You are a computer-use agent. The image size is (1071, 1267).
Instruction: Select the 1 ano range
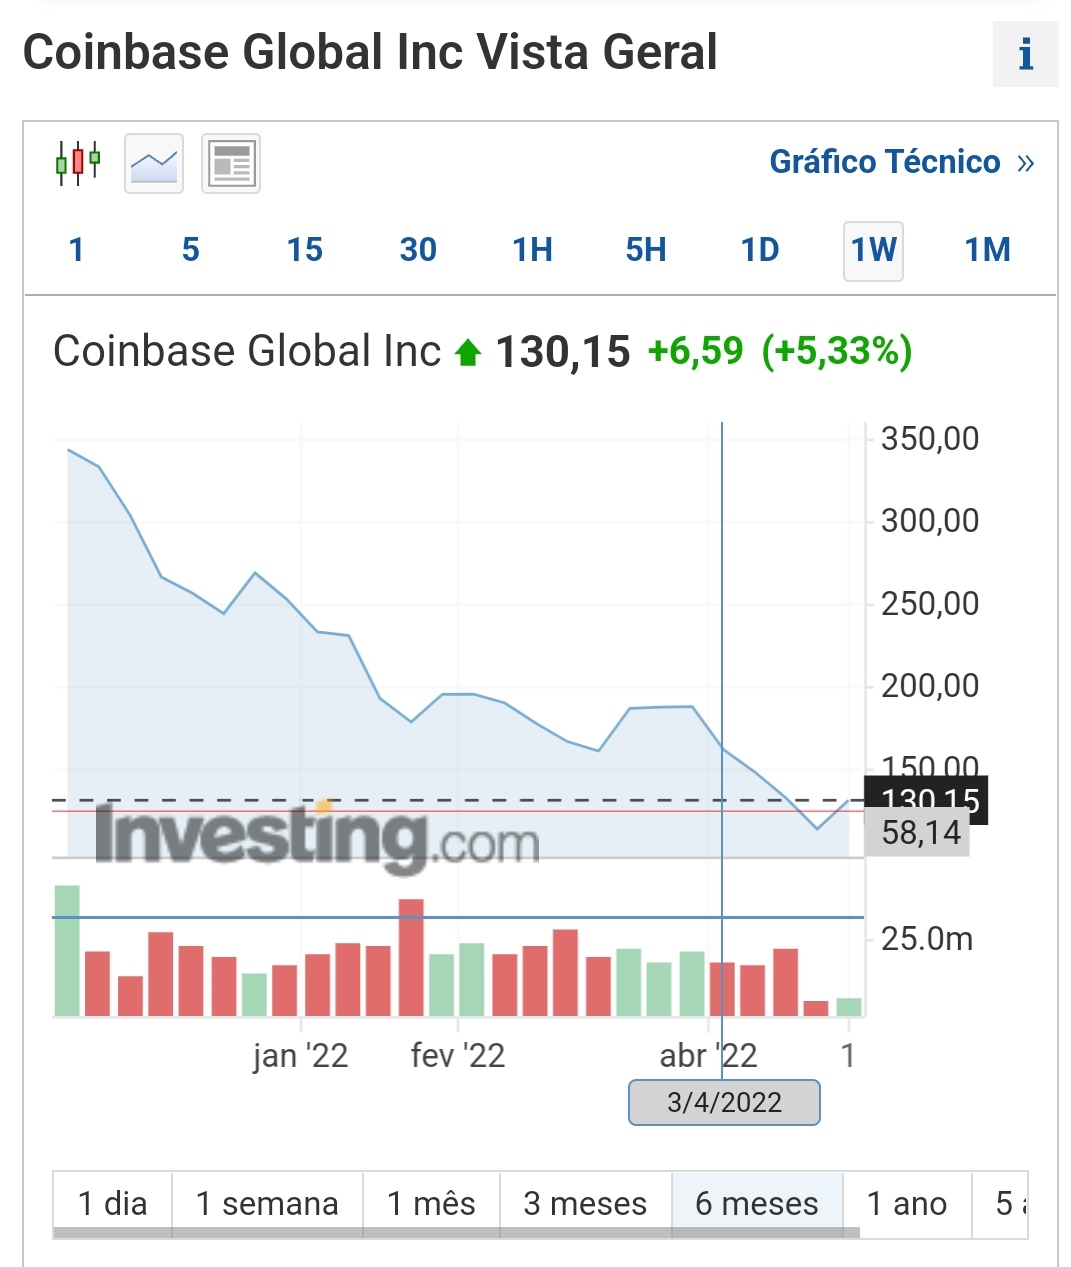pyautogui.click(x=906, y=1203)
